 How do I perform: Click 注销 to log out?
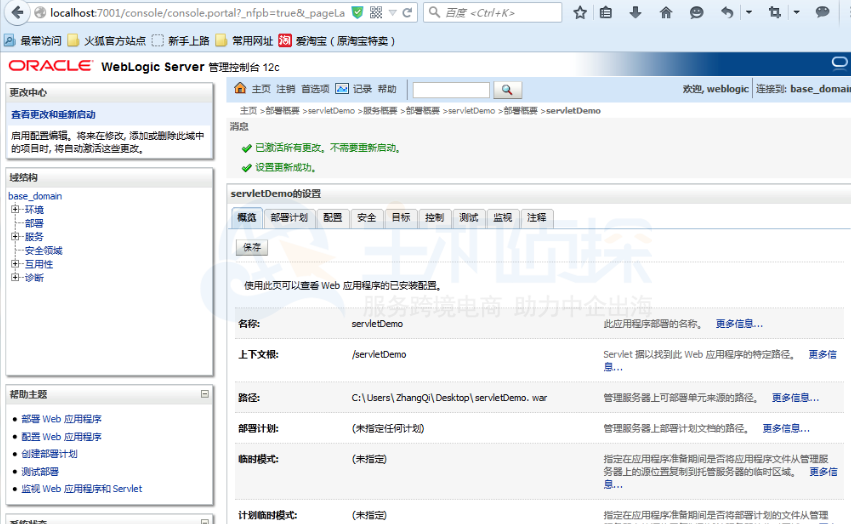(x=285, y=89)
